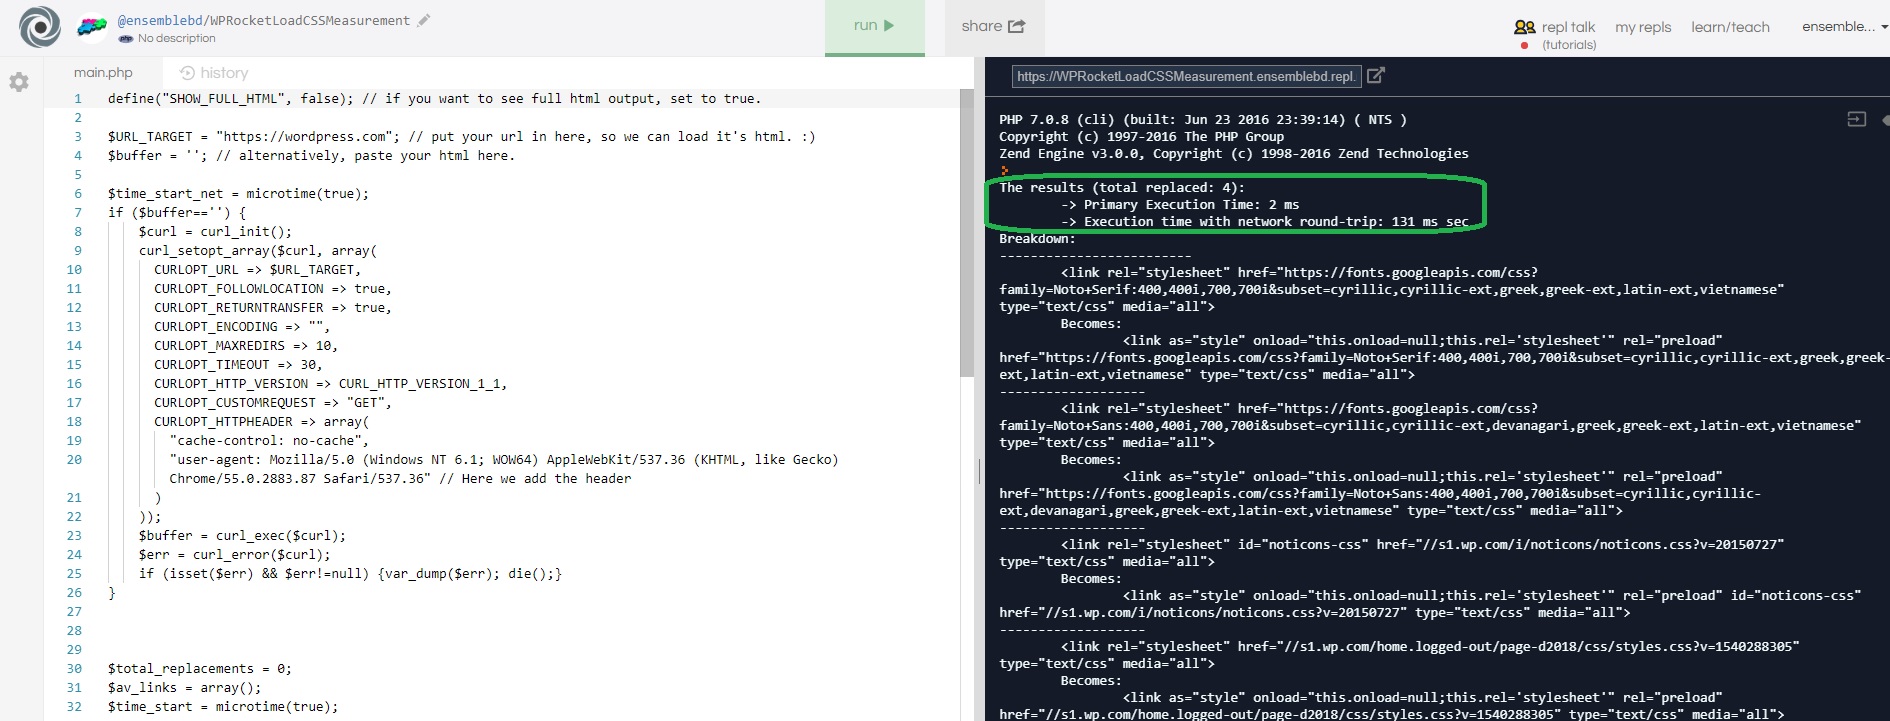Click the output URL address field
The width and height of the screenshot is (1890, 721).
pyautogui.click(x=1186, y=76)
